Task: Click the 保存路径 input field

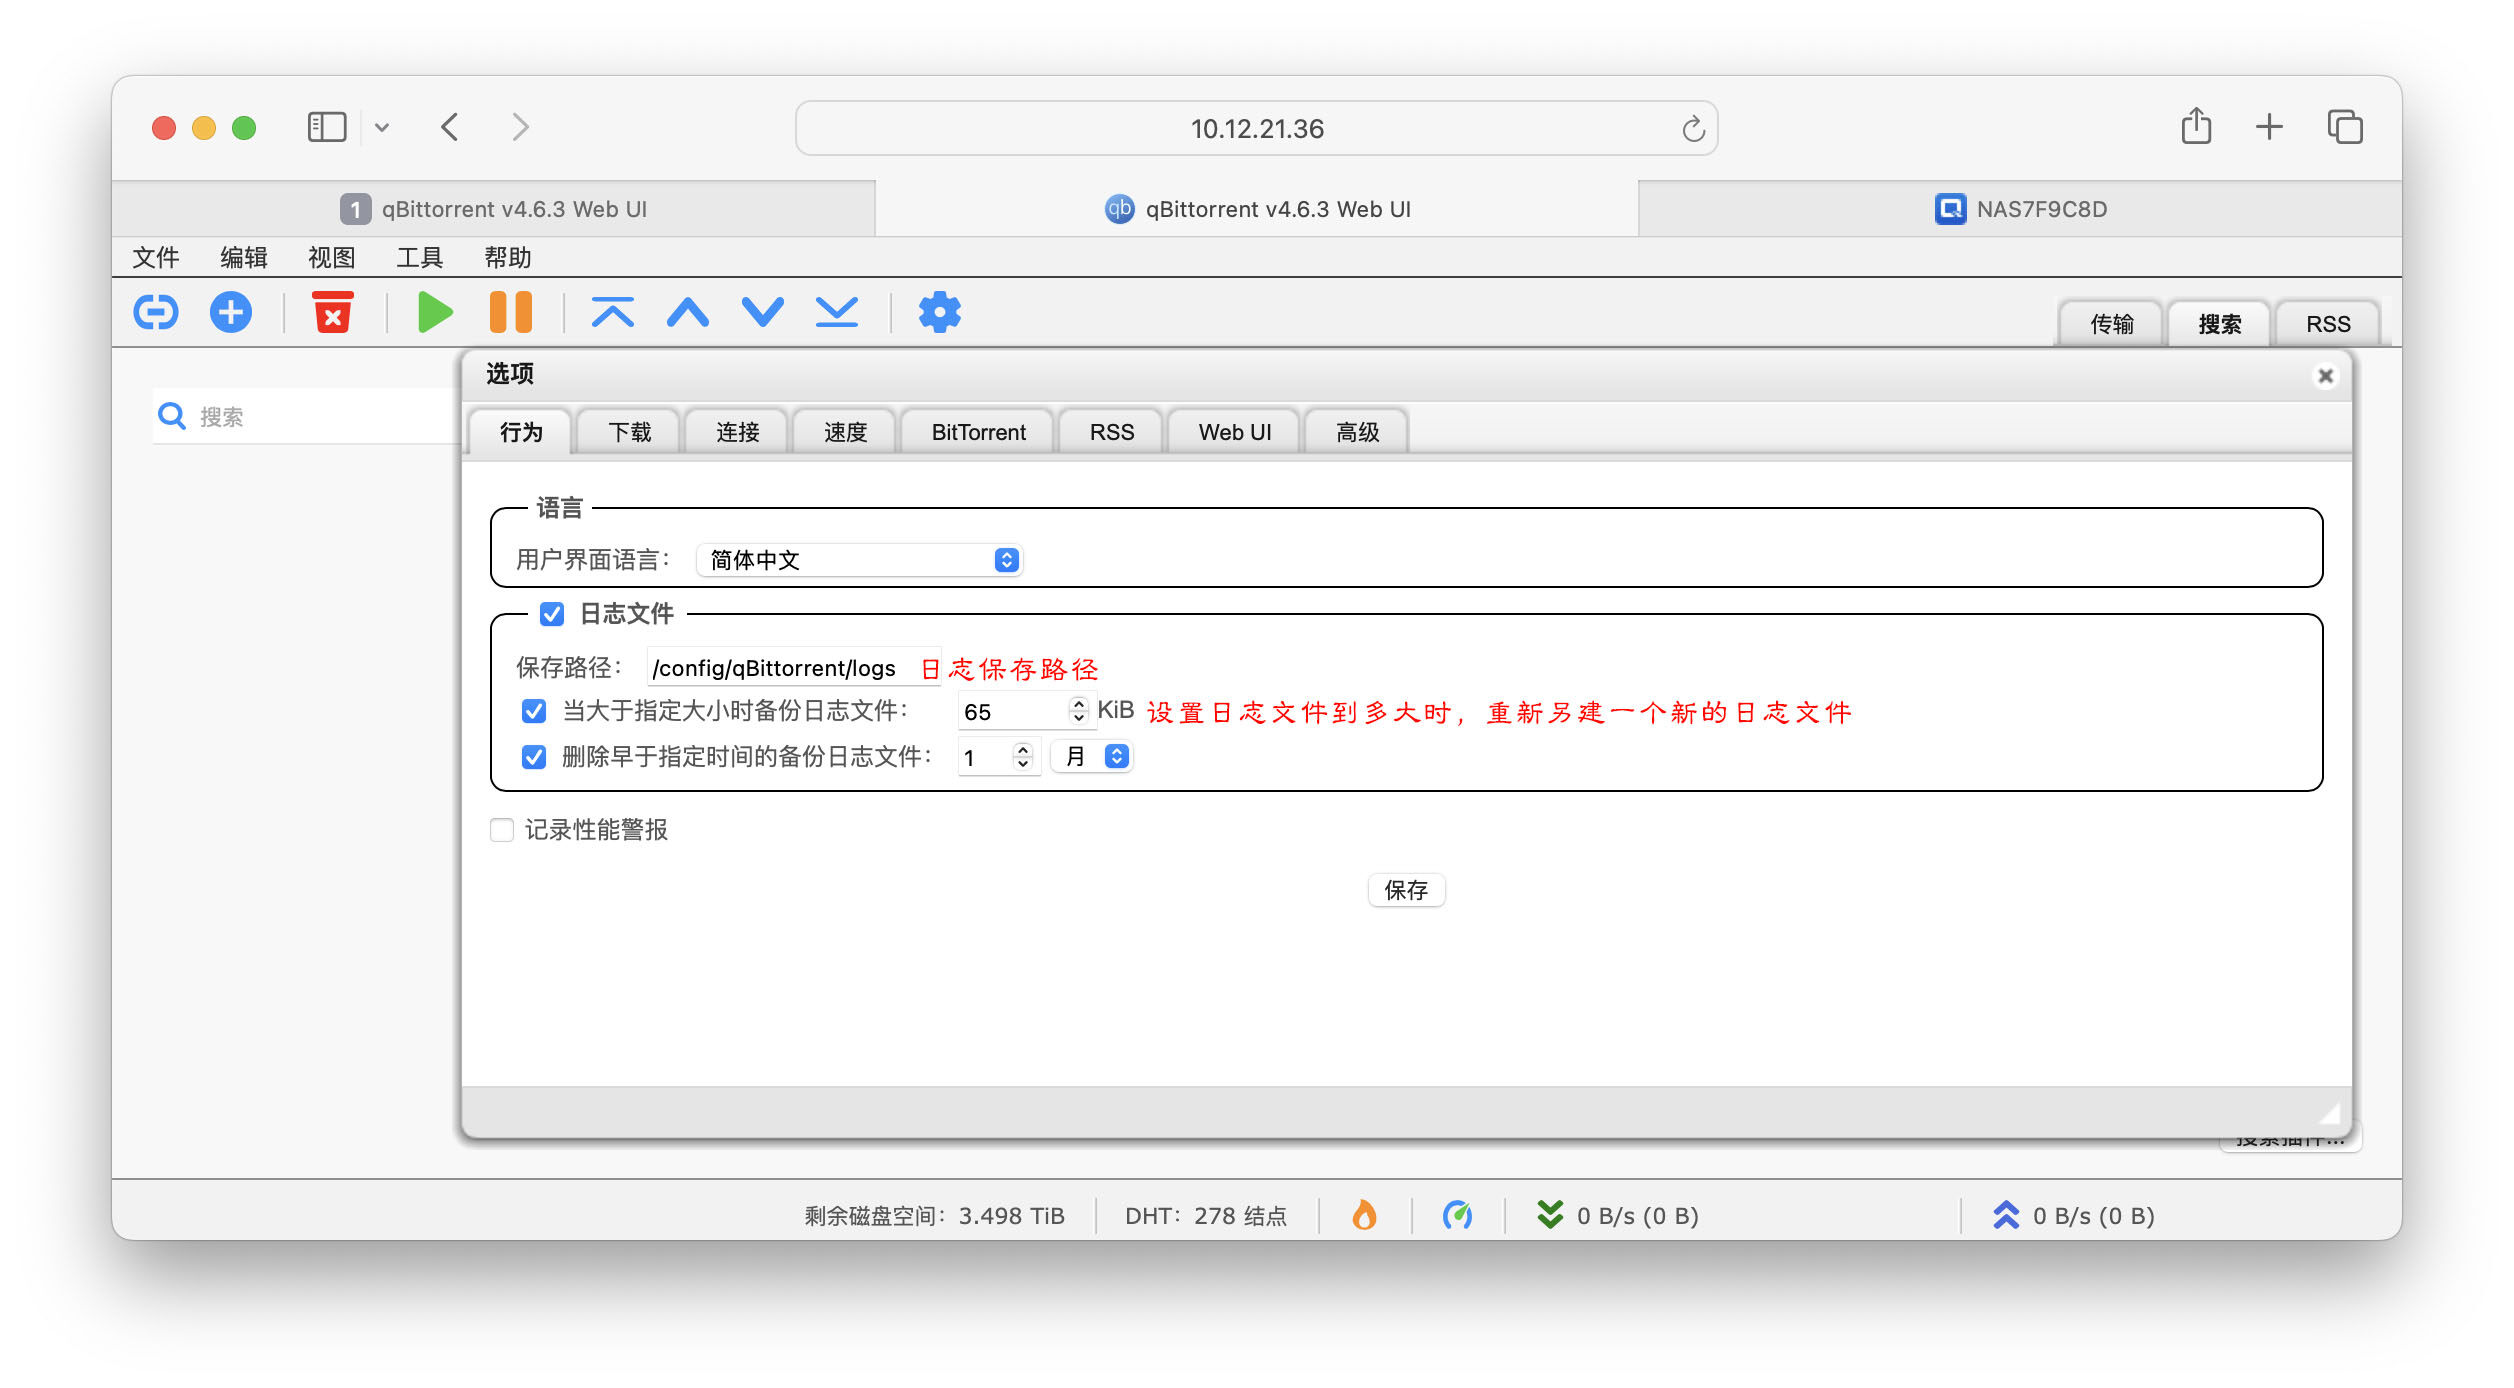Action: (795, 668)
